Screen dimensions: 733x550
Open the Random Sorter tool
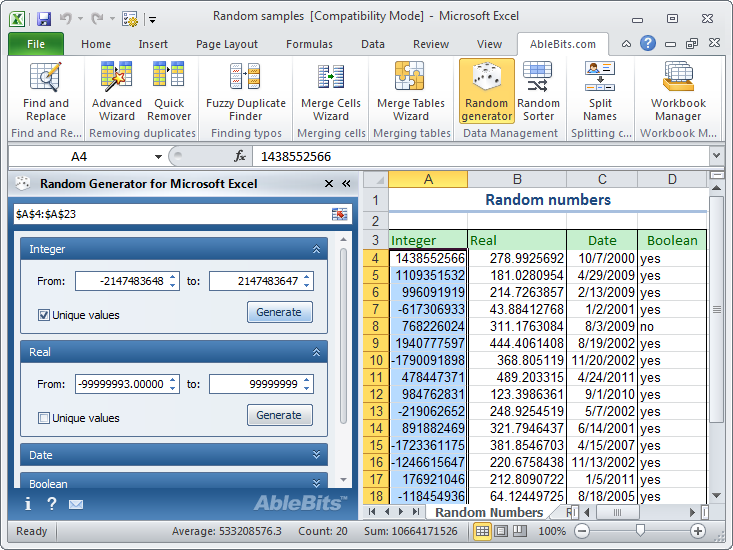538,92
